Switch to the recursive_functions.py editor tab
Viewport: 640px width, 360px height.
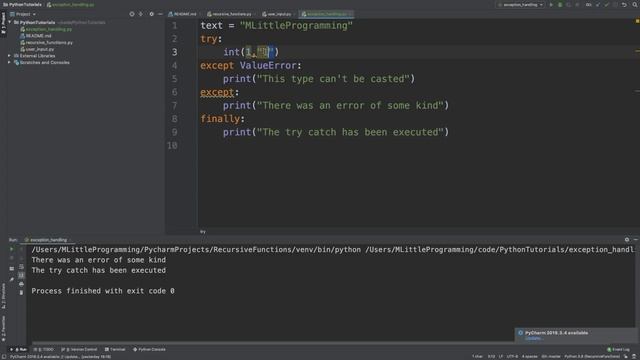(x=229, y=14)
